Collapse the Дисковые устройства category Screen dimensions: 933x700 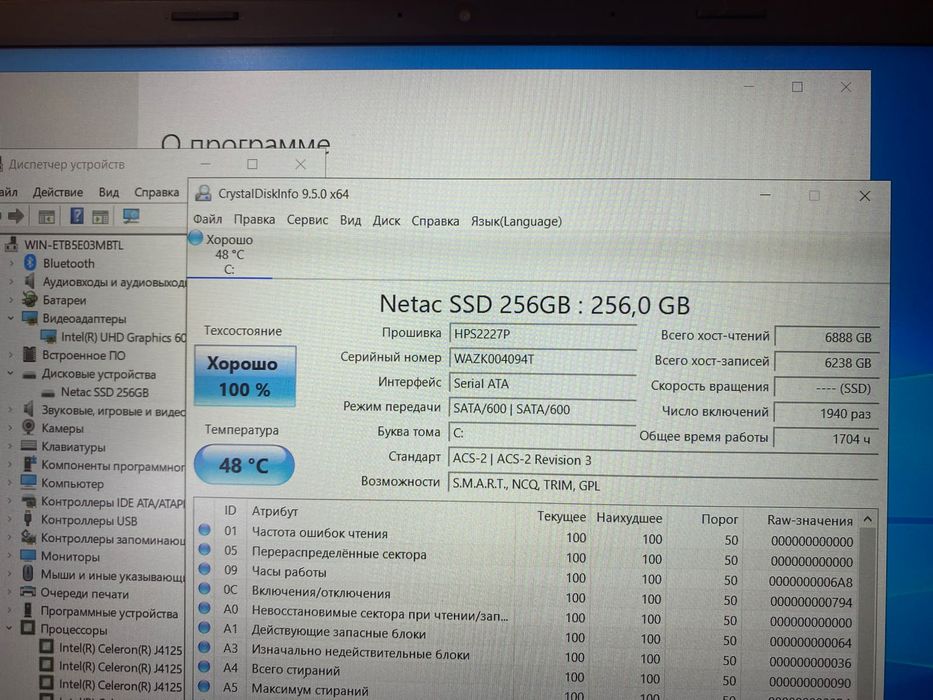[11, 374]
